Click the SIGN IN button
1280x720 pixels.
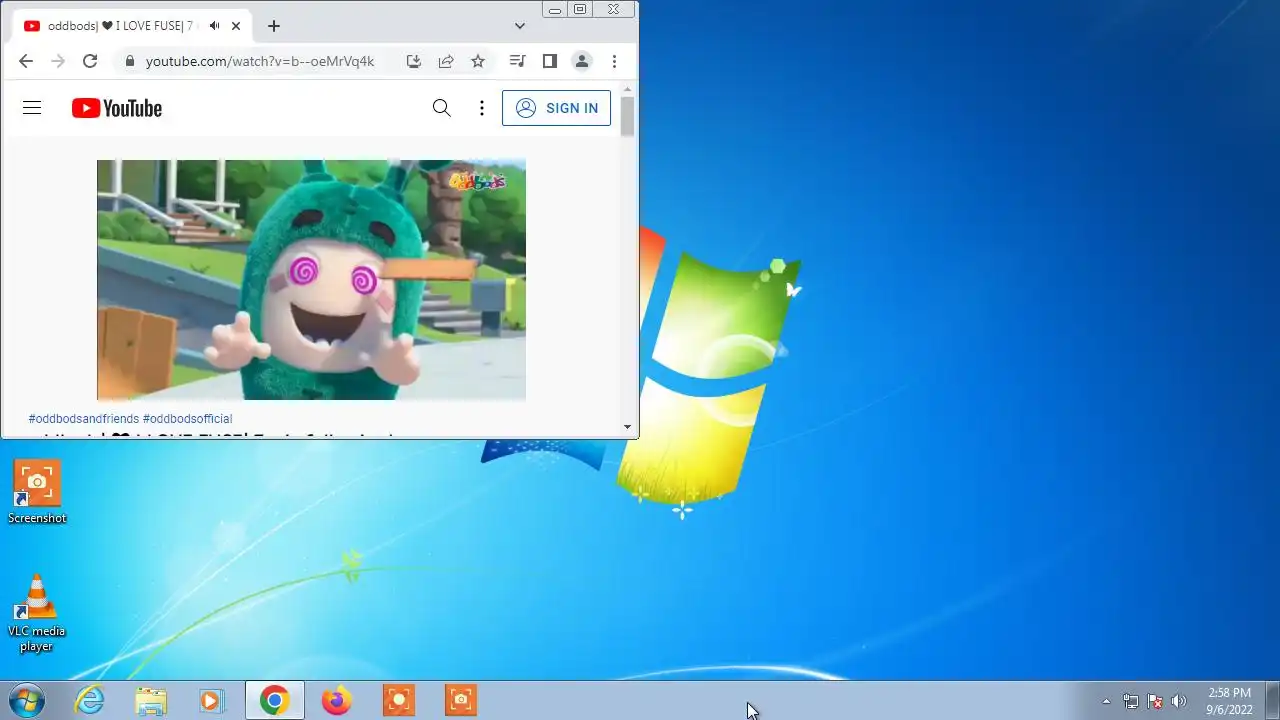[556, 108]
